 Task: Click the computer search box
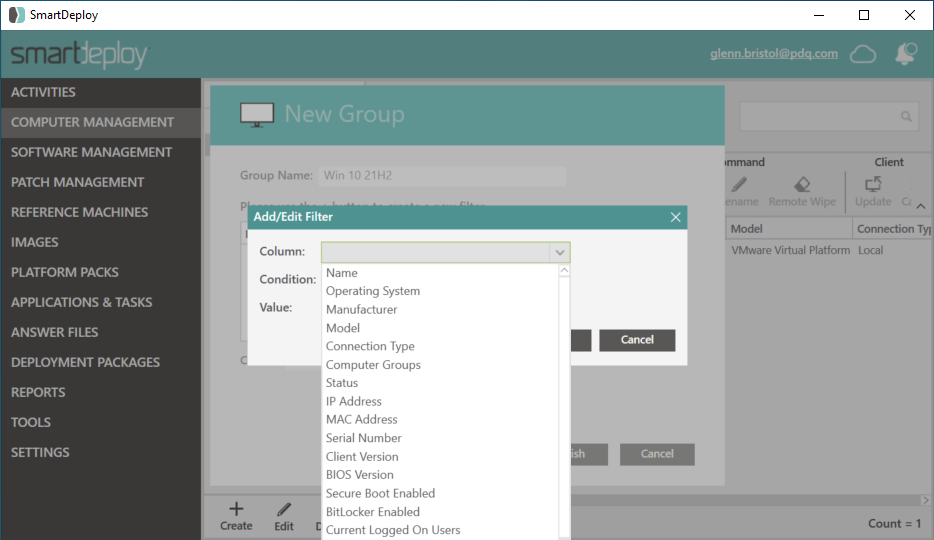(829, 116)
